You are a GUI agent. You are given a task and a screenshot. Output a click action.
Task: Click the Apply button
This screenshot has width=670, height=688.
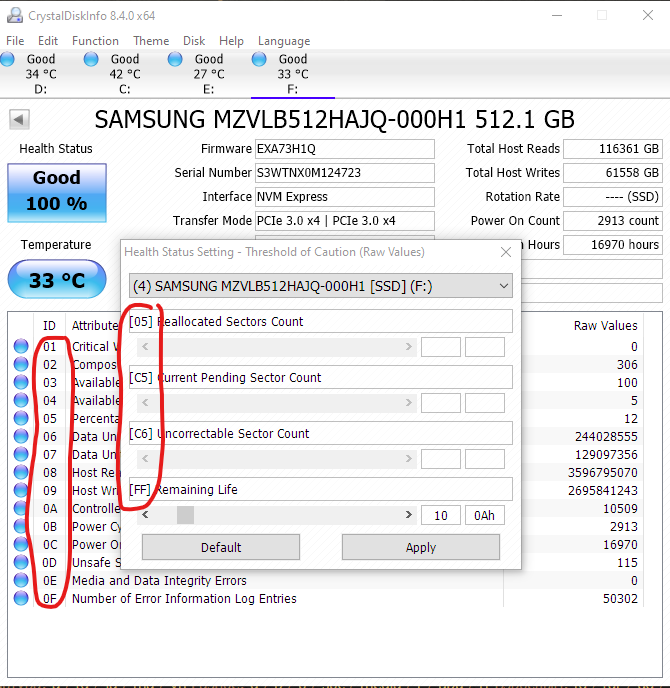(421, 547)
